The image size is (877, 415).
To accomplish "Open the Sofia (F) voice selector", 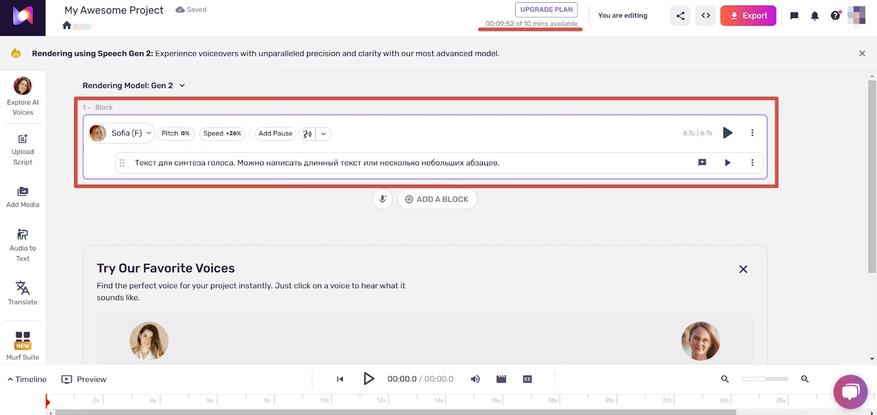I will pyautogui.click(x=122, y=133).
